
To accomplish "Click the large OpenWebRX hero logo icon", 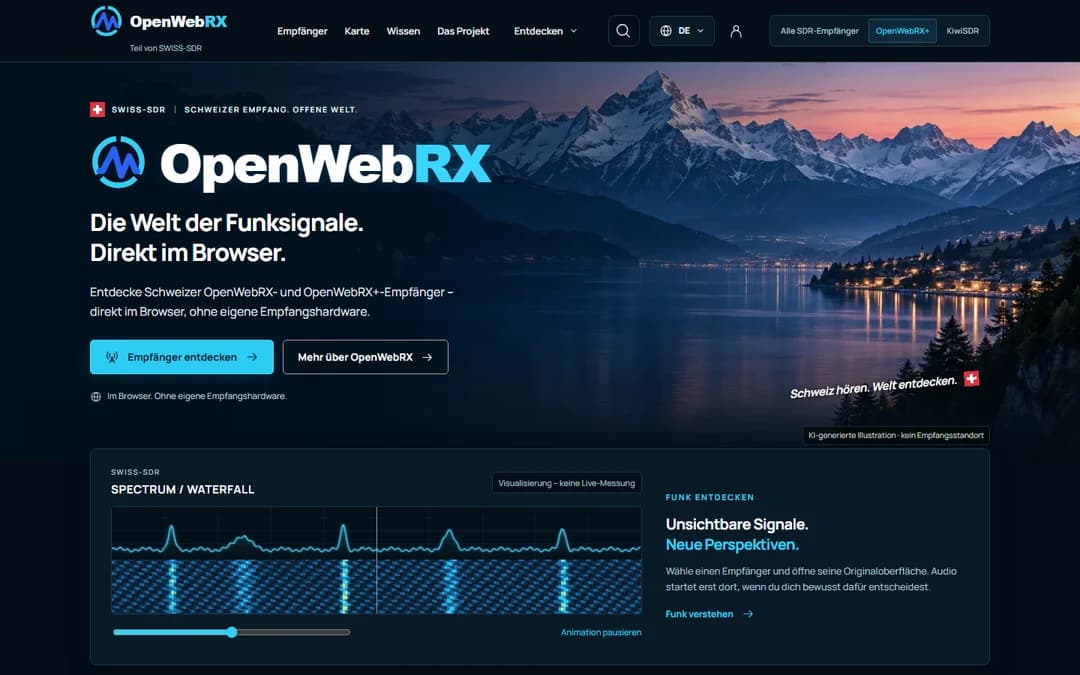I will click(x=118, y=163).
